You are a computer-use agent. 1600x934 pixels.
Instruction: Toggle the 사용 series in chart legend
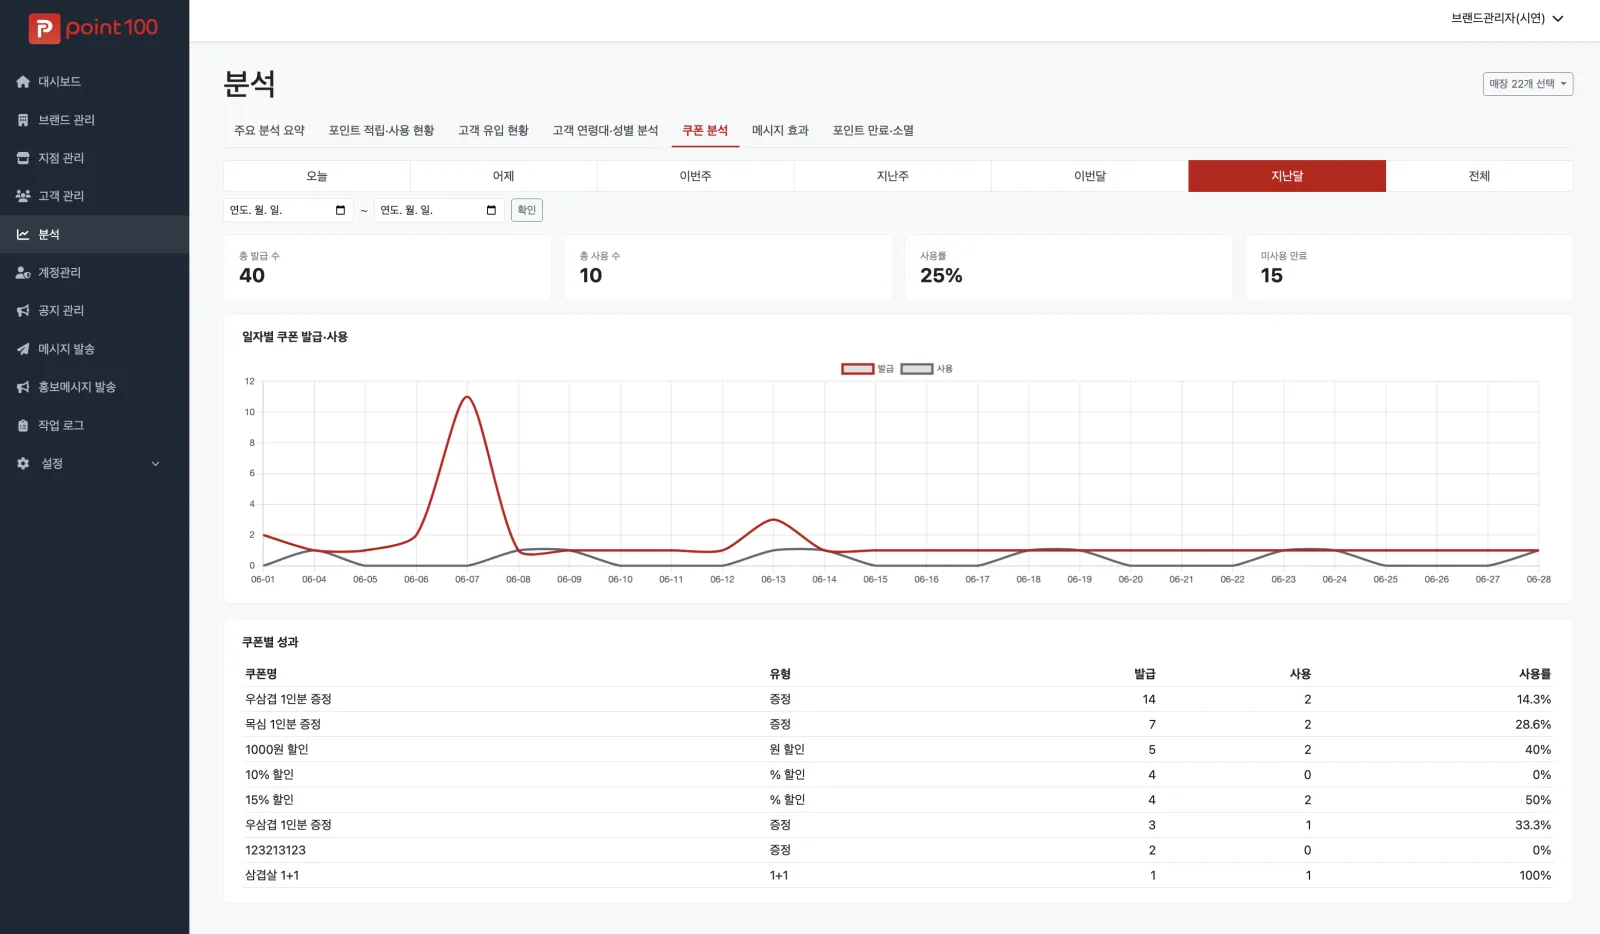coord(926,369)
